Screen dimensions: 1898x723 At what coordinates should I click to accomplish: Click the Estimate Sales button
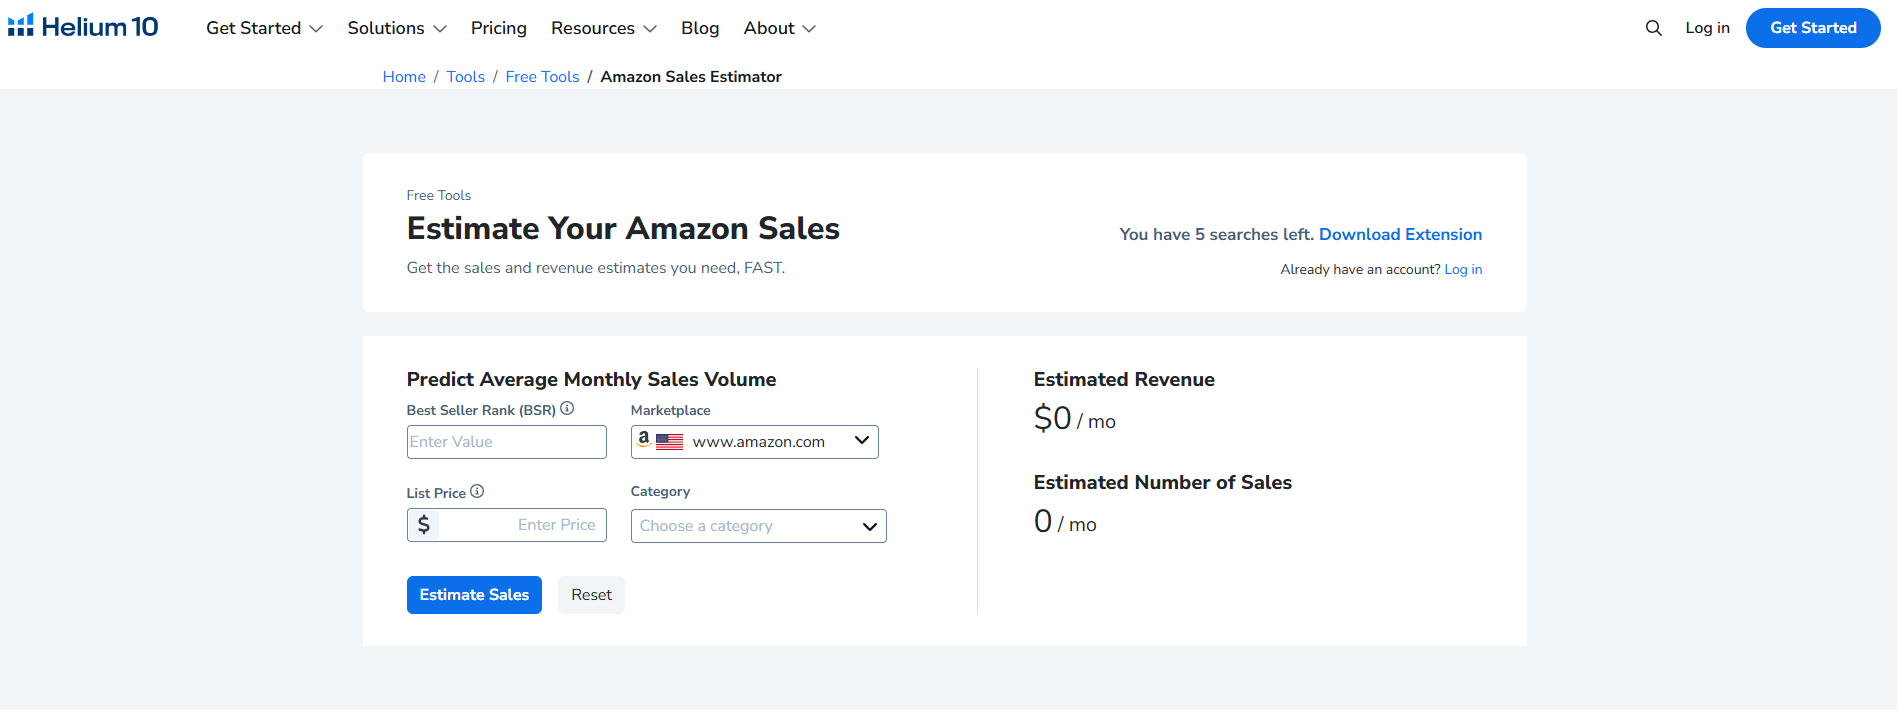(474, 595)
